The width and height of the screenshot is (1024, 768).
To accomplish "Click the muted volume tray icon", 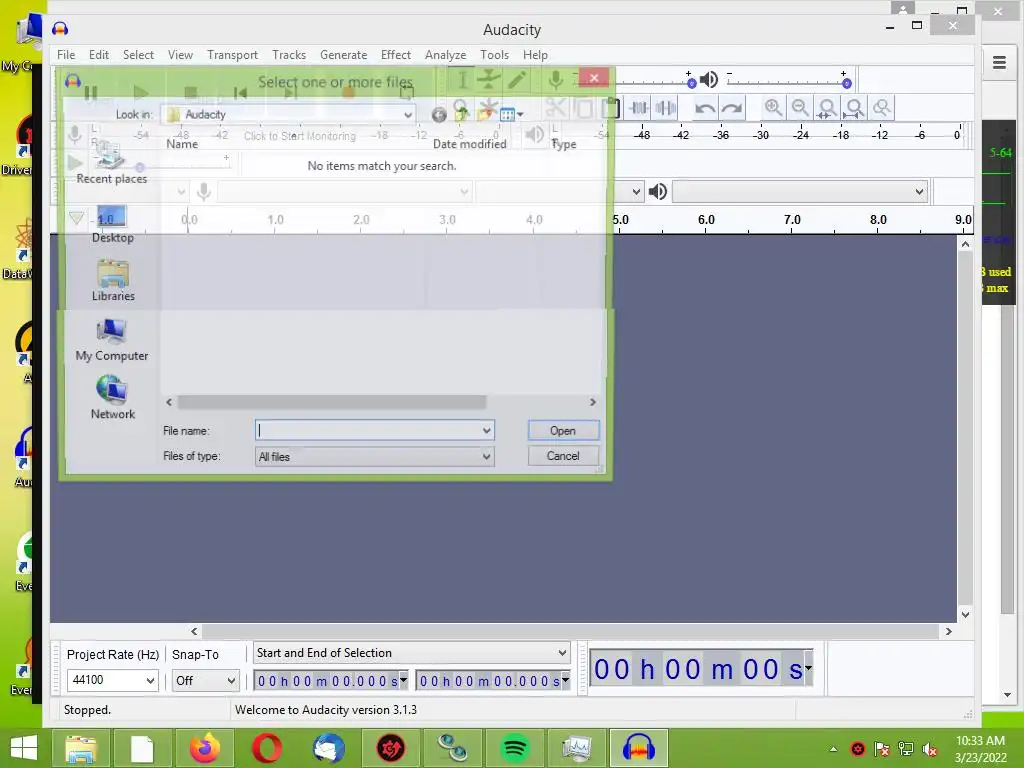I will 930,749.
